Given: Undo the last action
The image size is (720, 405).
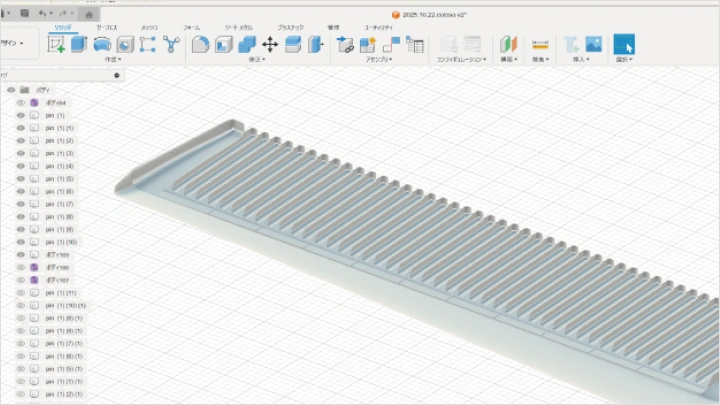Looking at the screenshot, I should pyautogui.click(x=42, y=13).
